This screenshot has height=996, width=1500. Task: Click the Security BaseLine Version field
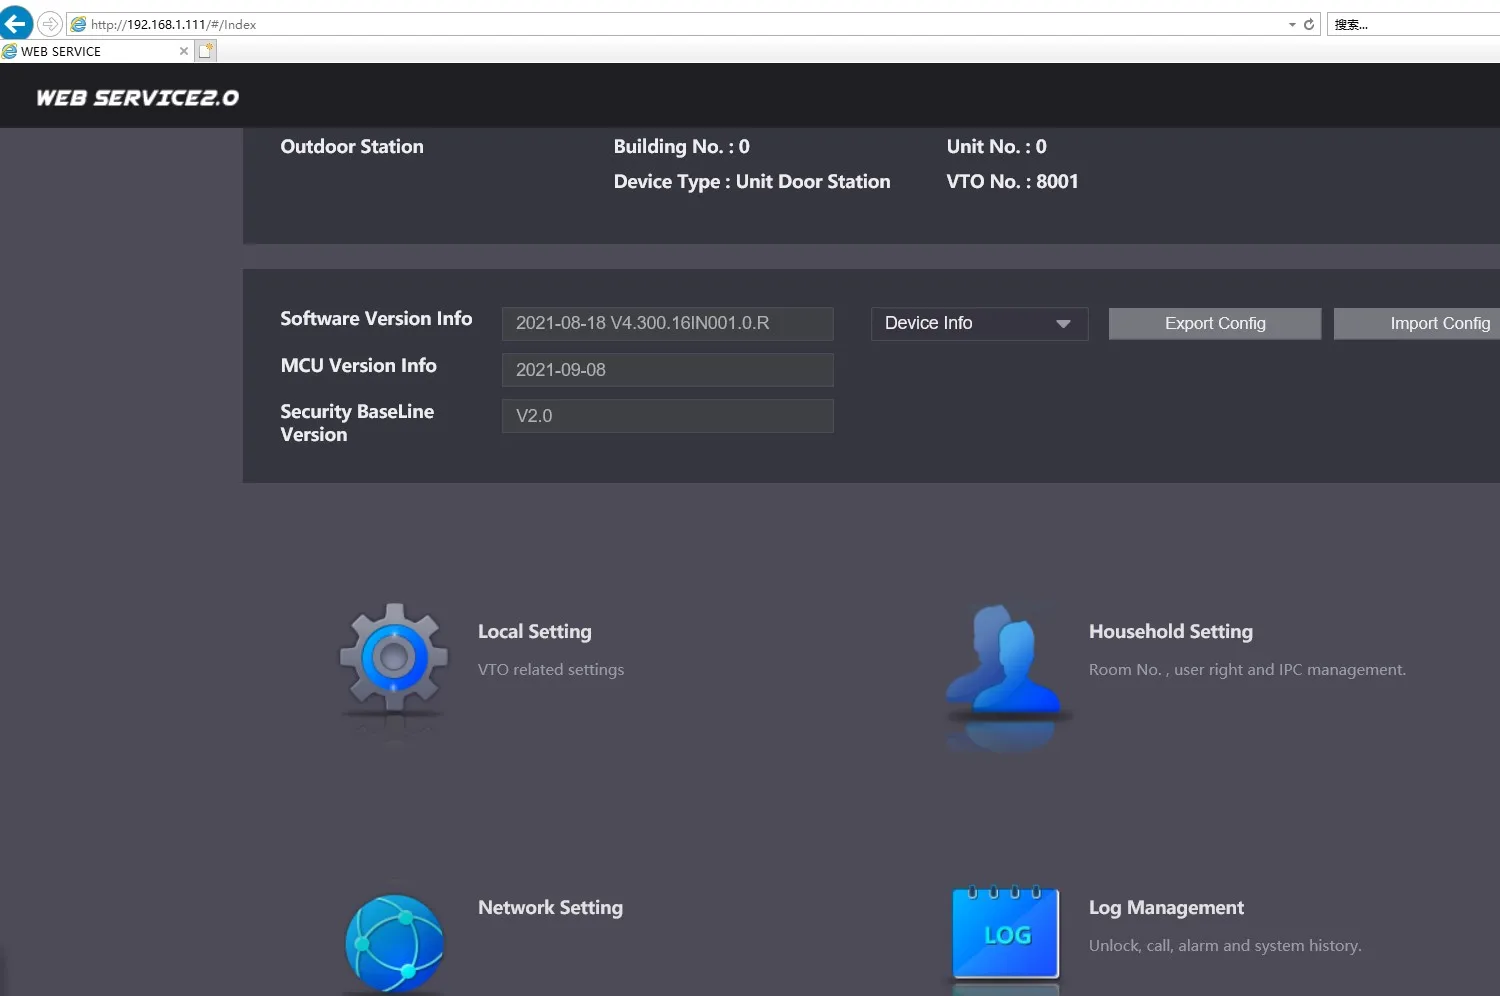pos(667,416)
